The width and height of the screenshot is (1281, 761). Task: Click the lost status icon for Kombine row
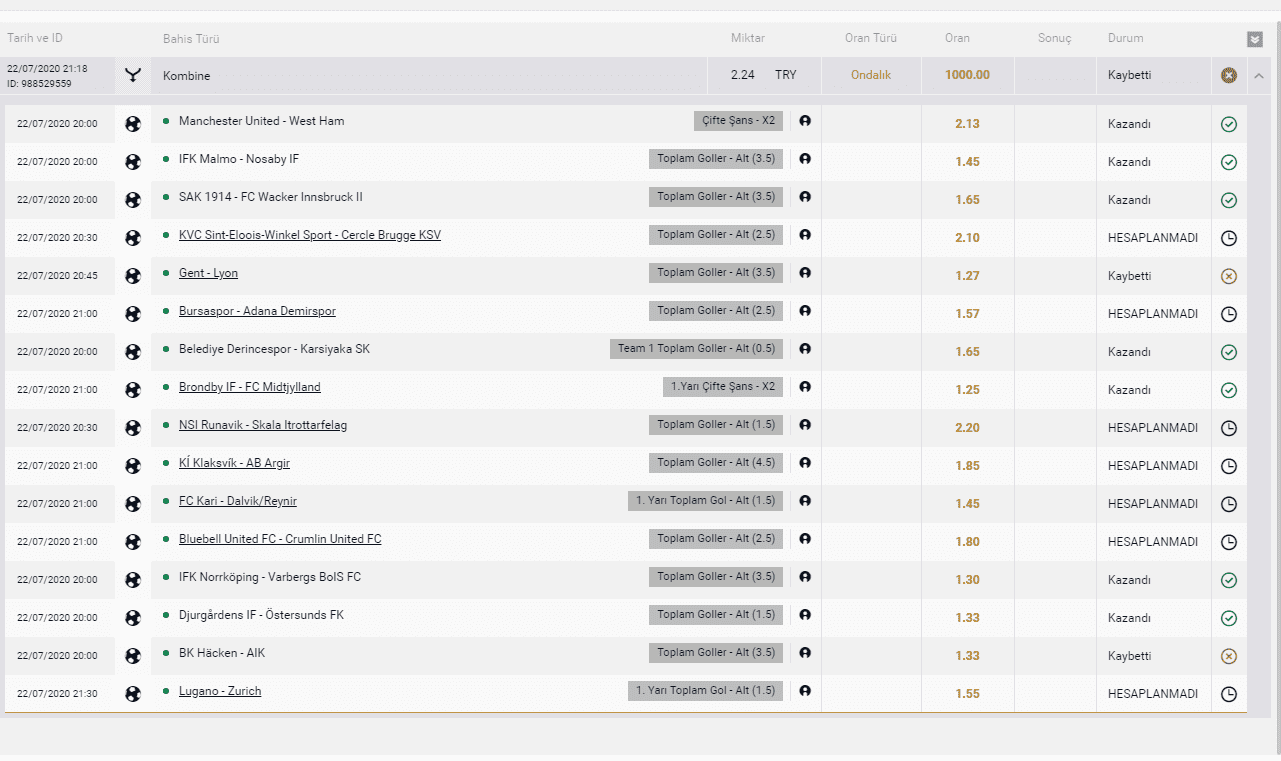(x=1229, y=75)
